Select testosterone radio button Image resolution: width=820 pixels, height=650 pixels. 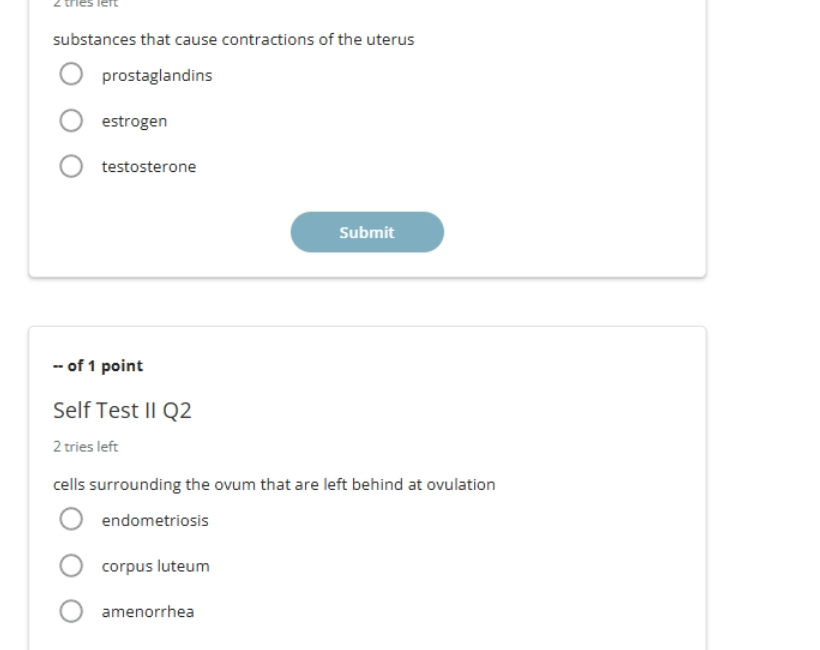click(71, 166)
